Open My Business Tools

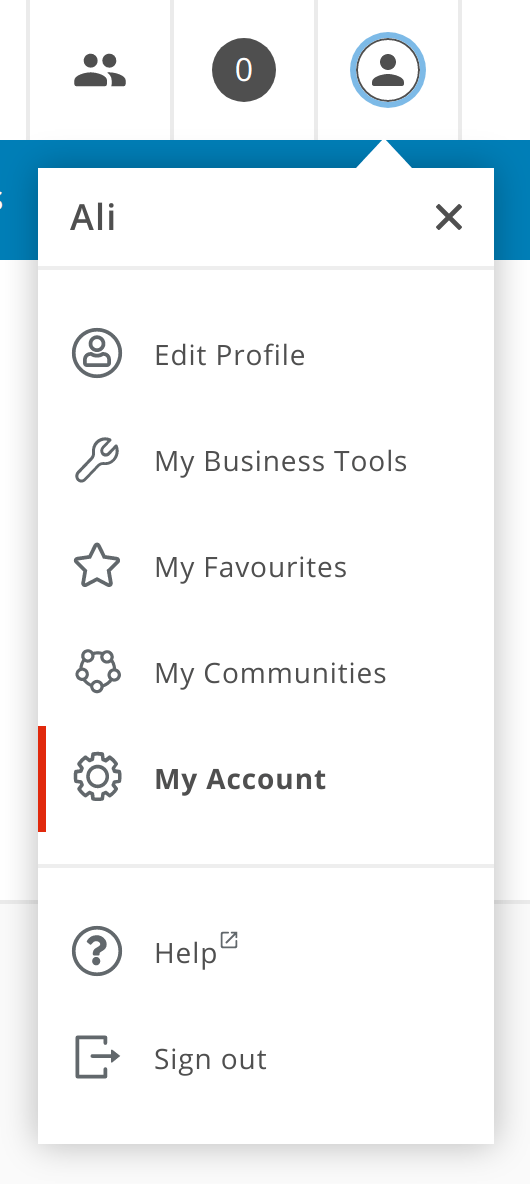click(266, 461)
